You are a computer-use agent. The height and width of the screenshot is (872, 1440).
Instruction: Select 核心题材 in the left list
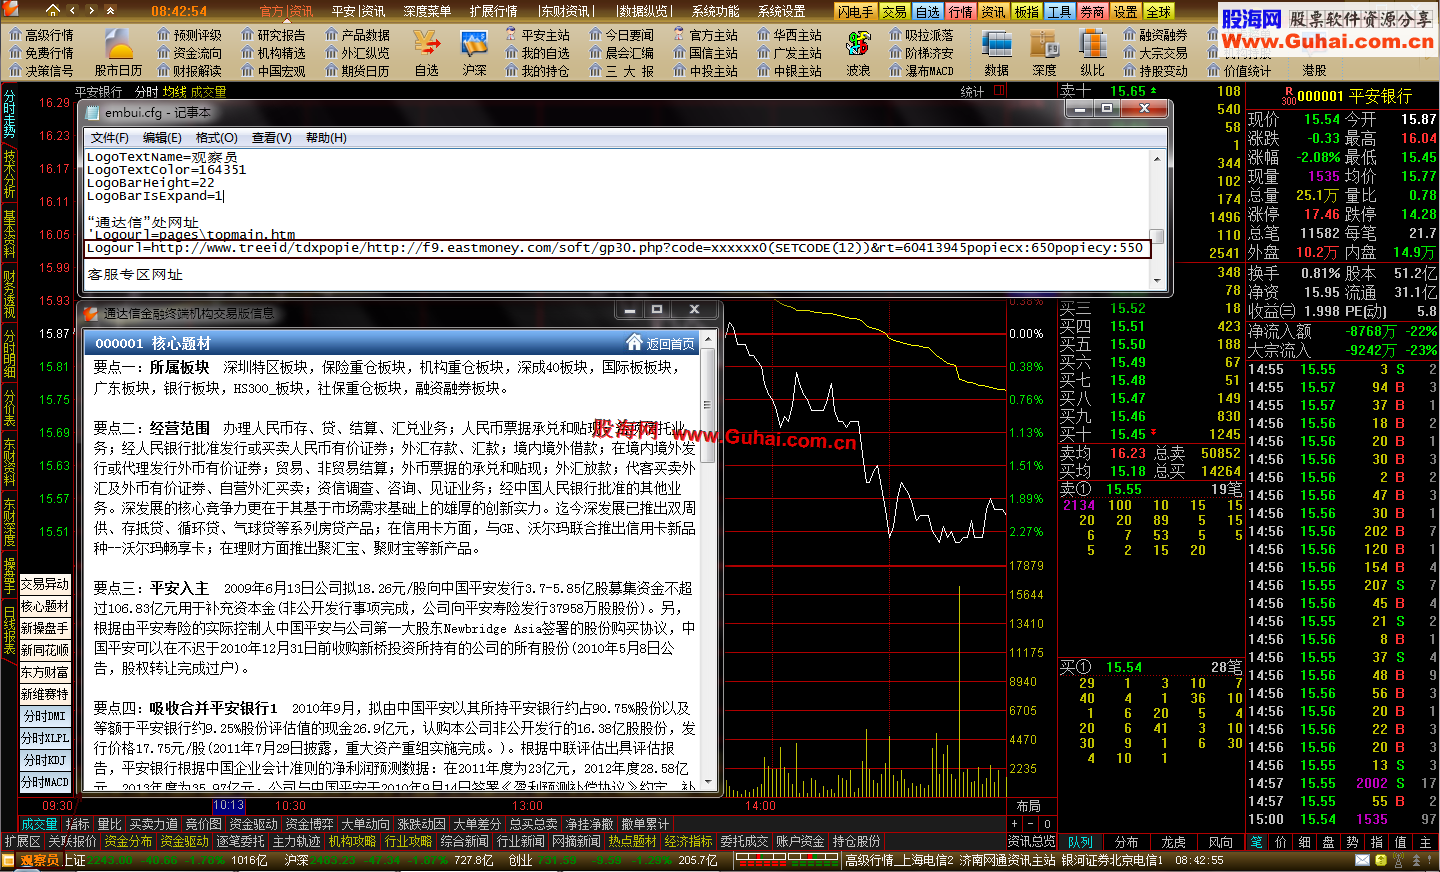45,606
